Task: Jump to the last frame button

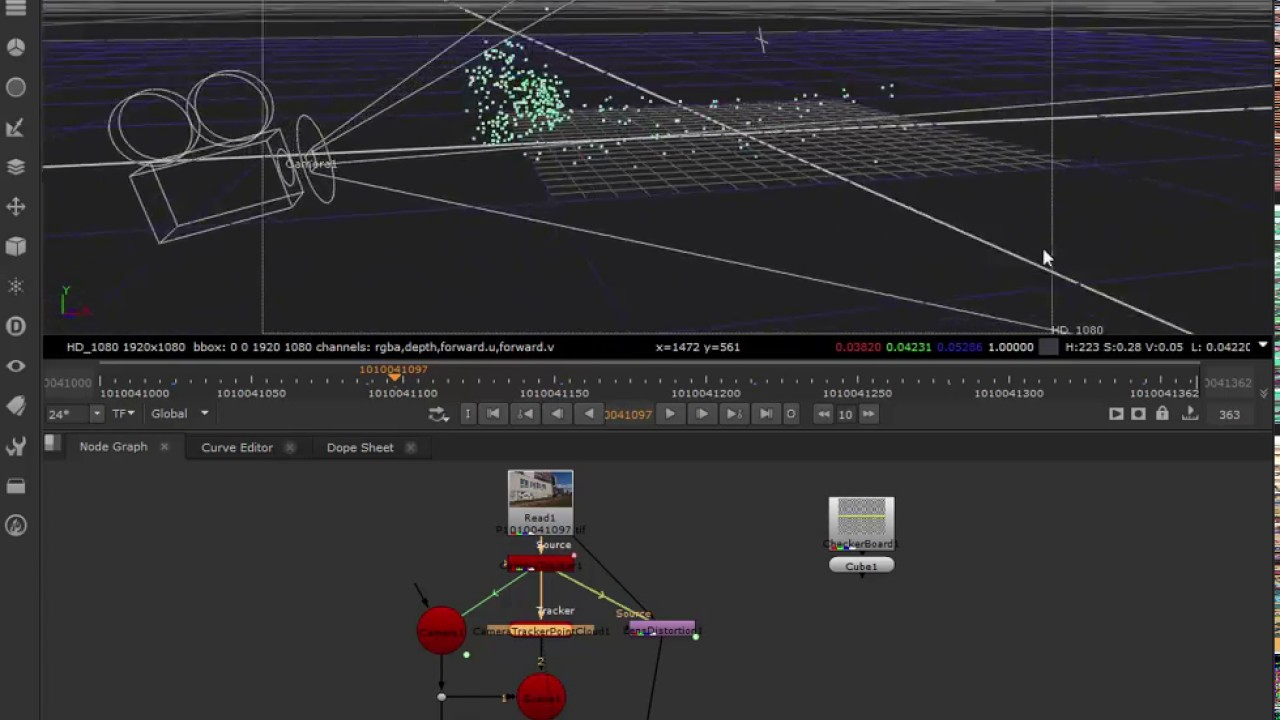Action: pyautogui.click(x=765, y=414)
